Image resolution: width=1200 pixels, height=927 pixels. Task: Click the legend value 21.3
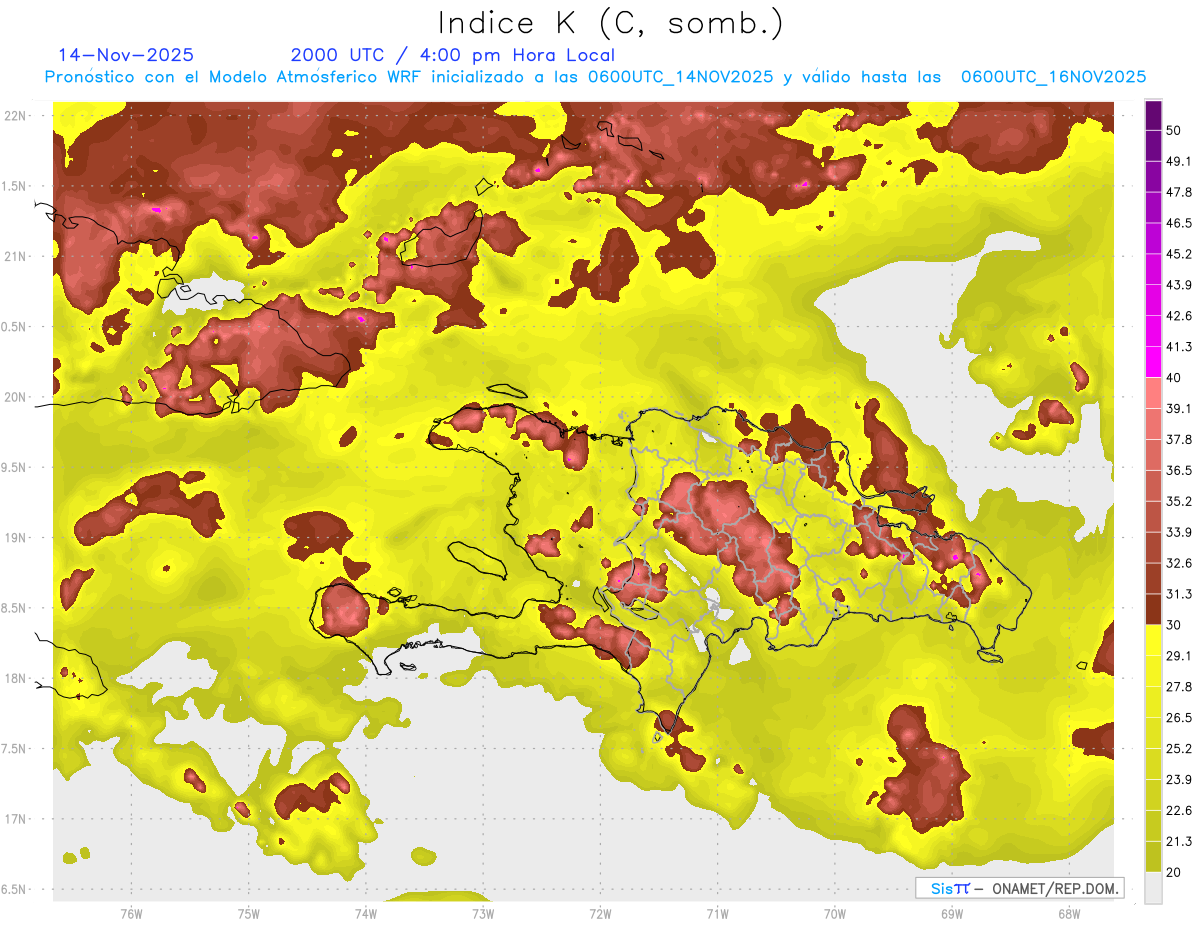[x=1179, y=841]
